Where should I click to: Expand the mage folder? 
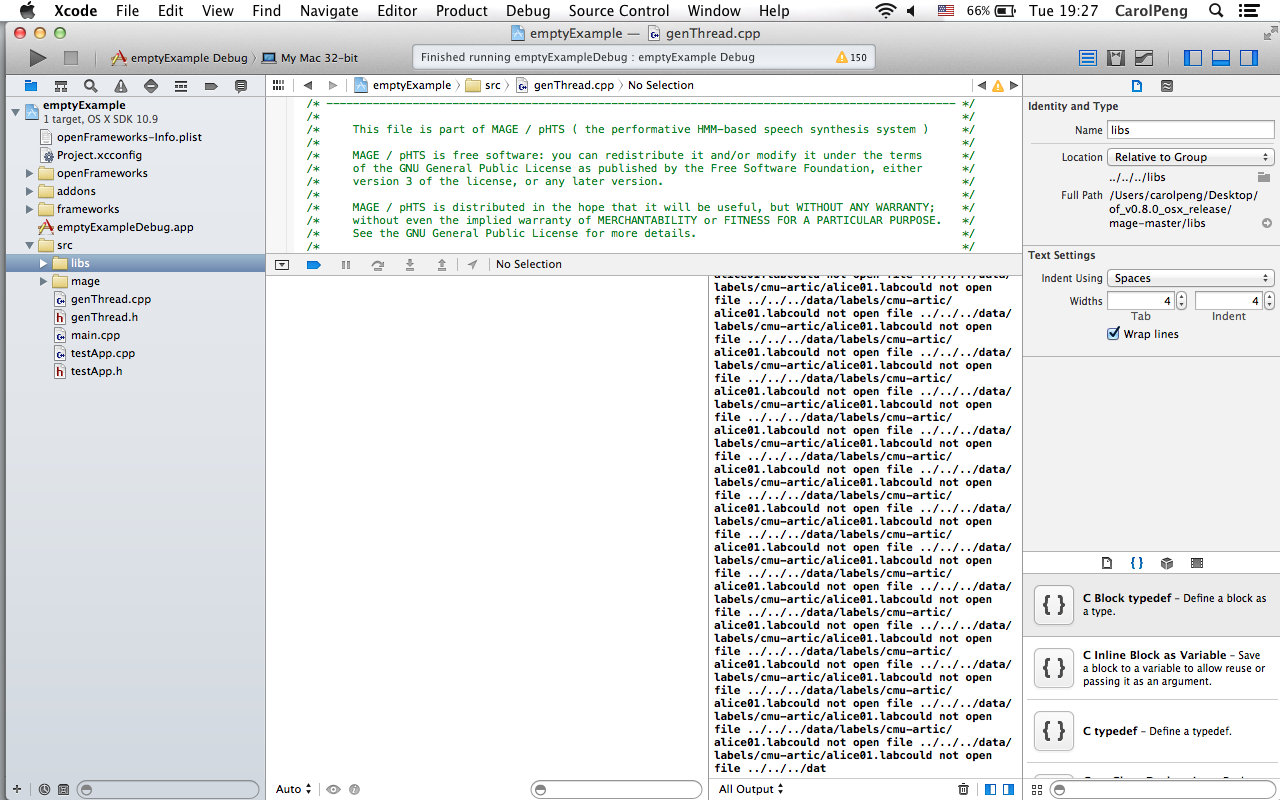click(43, 281)
